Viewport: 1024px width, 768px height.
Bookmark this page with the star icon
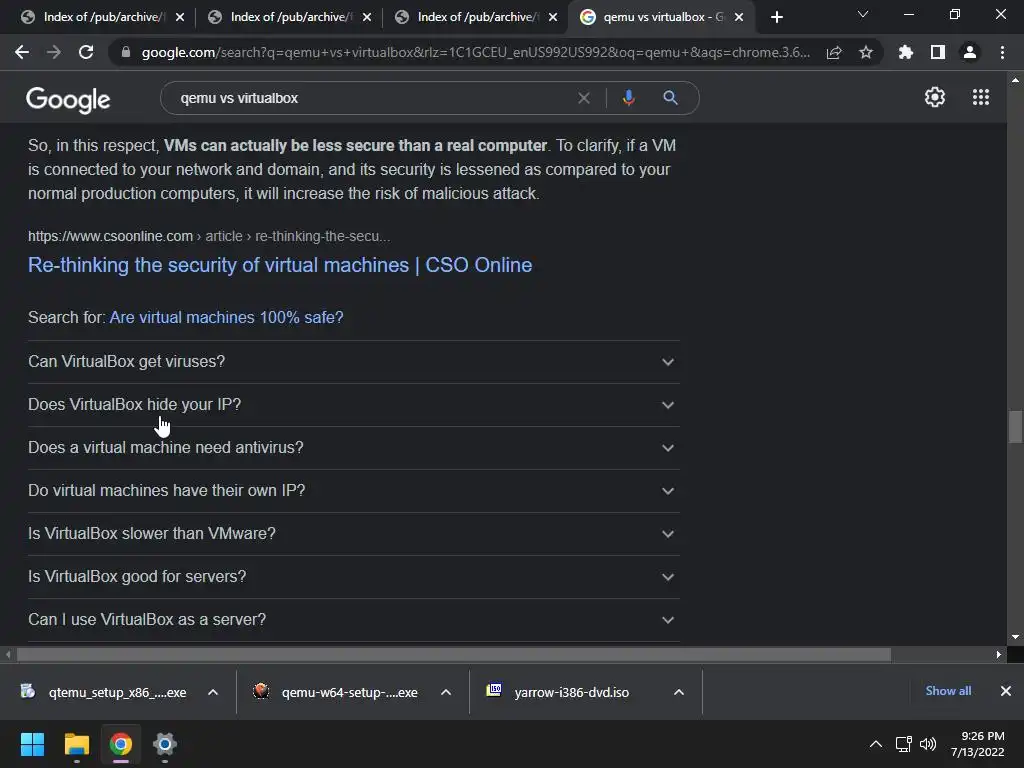click(x=866, y=53)
